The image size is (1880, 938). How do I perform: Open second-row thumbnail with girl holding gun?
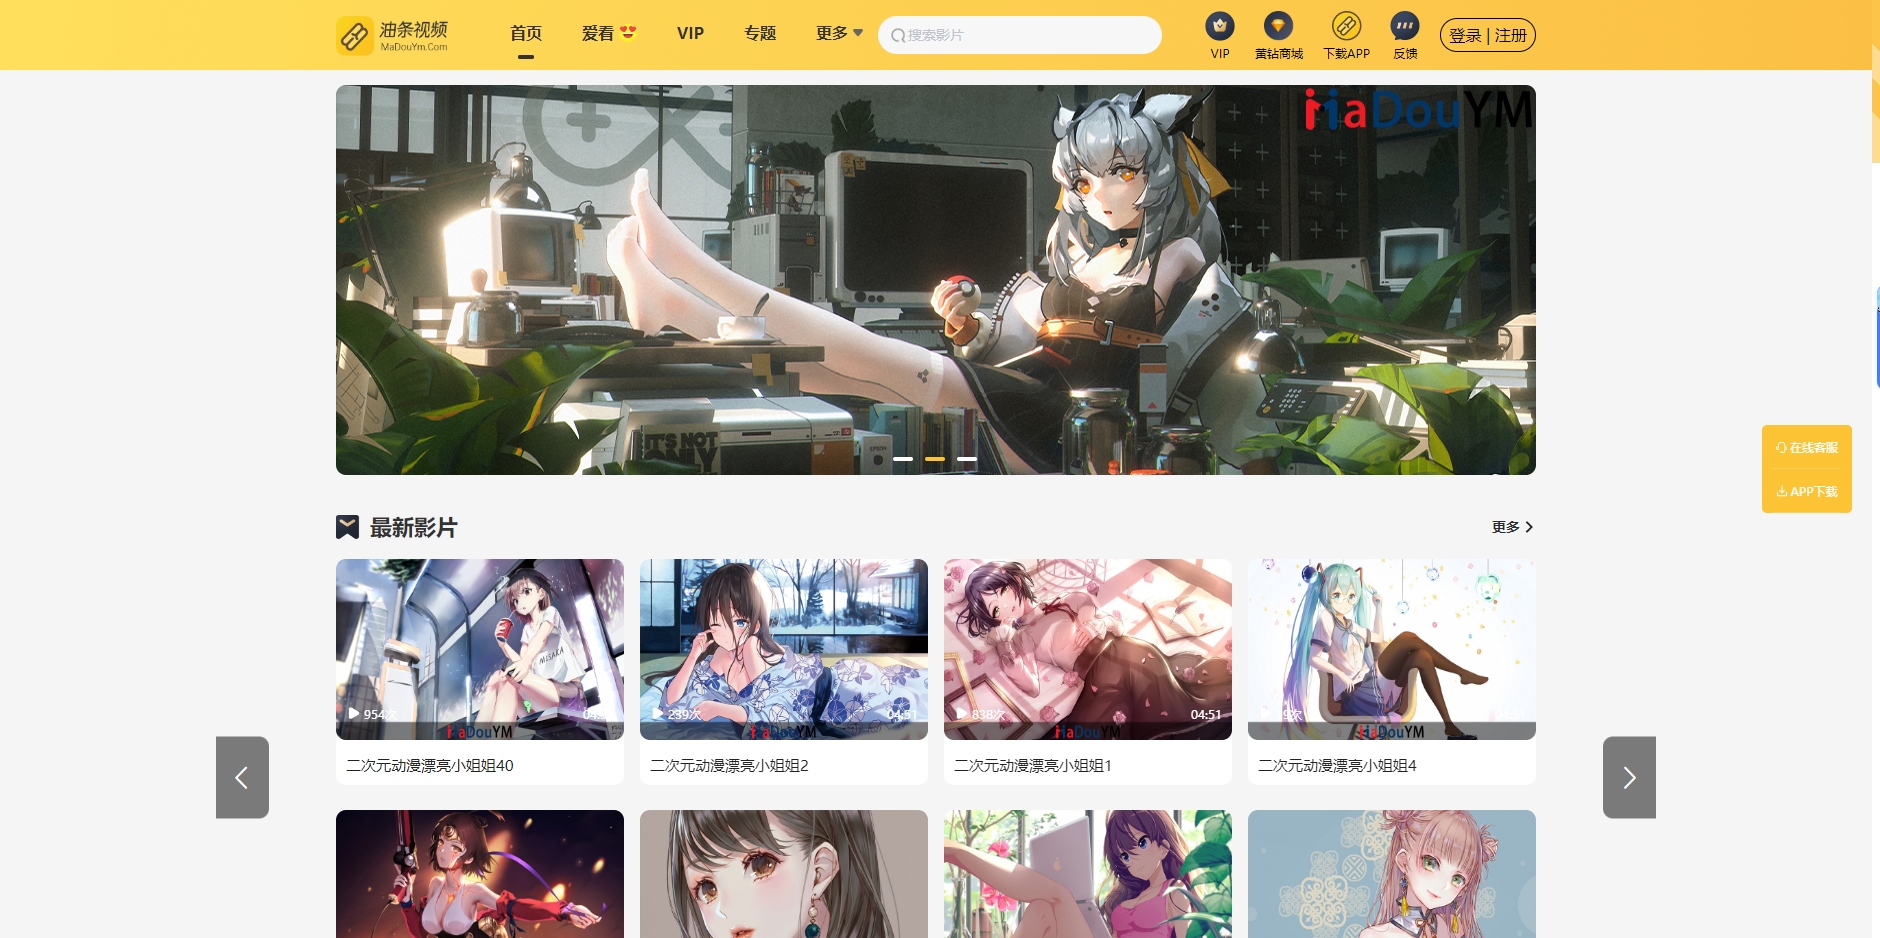click(480, 874)
